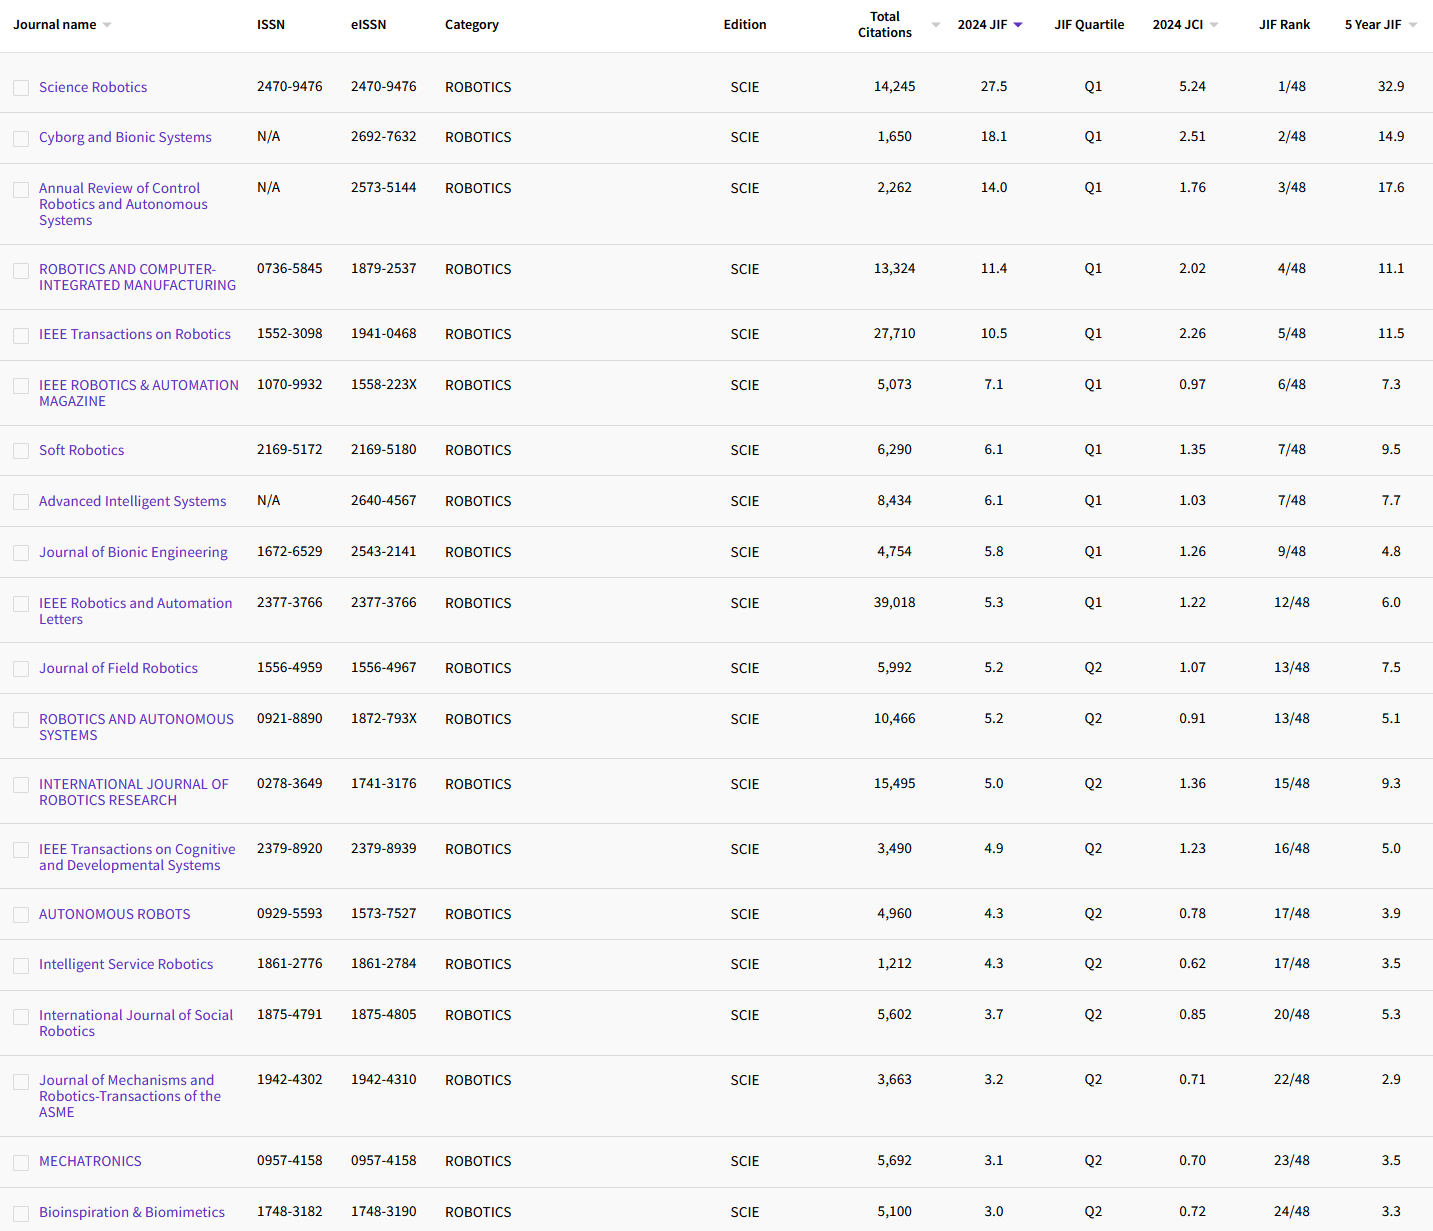Sort by Journal name arrow
Screen dimensions: 1433x1231
(x=107, y=25)
